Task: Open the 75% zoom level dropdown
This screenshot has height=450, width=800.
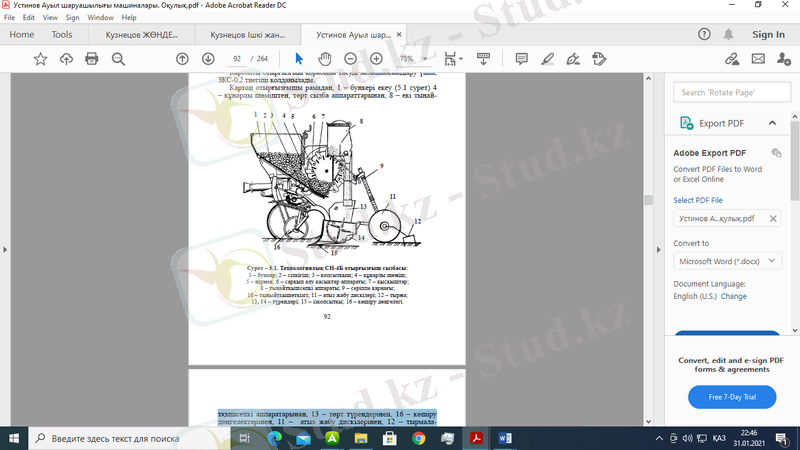Action: [424, 59]
